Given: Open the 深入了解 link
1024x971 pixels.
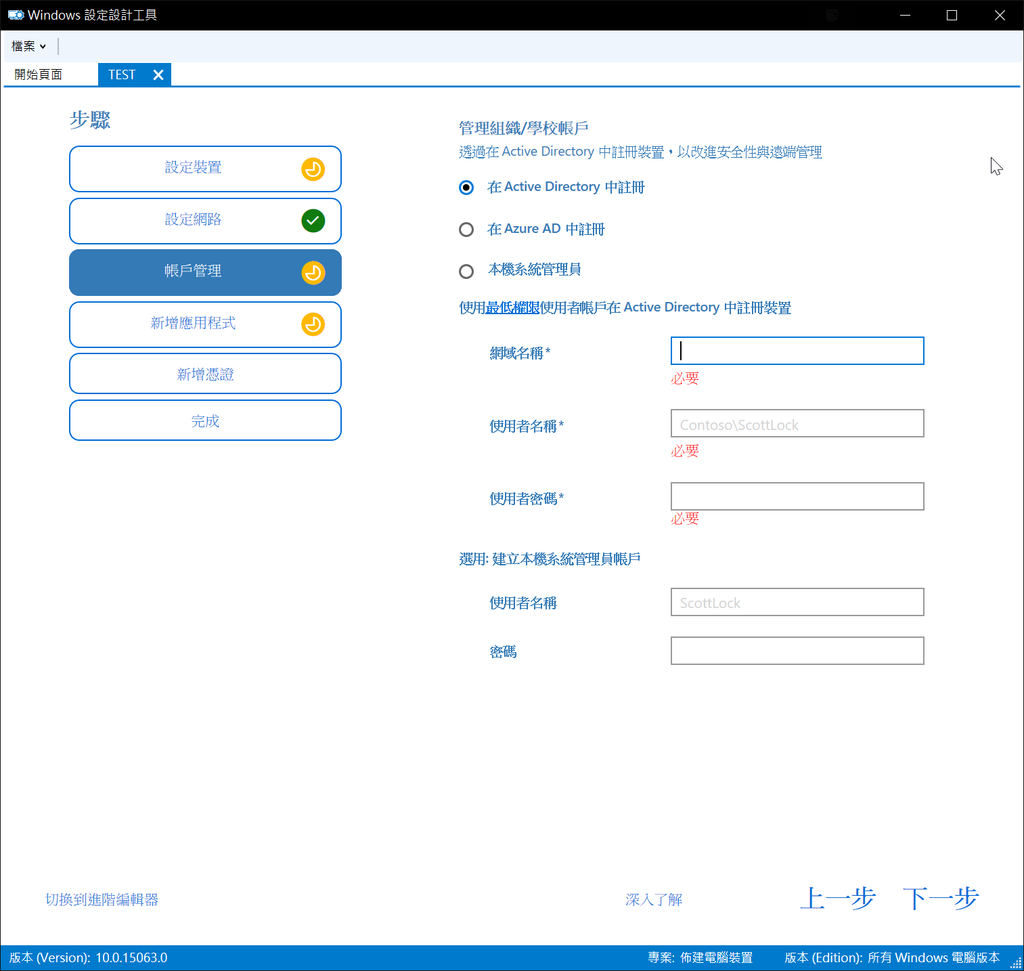Looking at the screenshot, I should tap(654, 899).
